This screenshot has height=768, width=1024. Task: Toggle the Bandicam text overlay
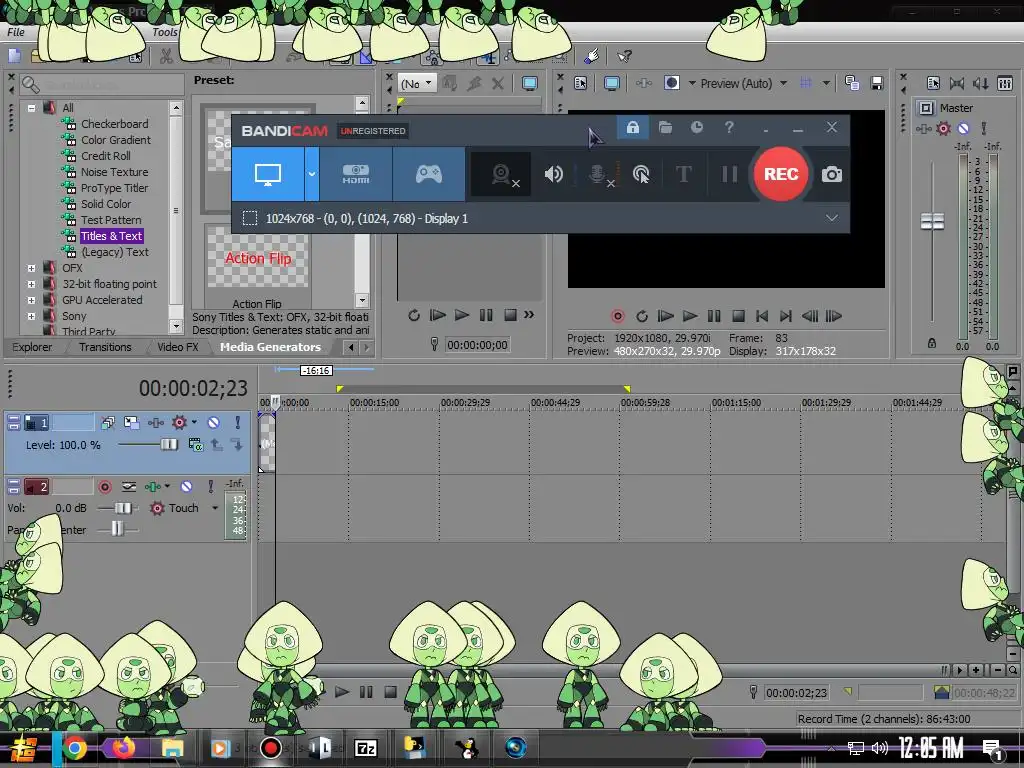(x=684, y=174)
